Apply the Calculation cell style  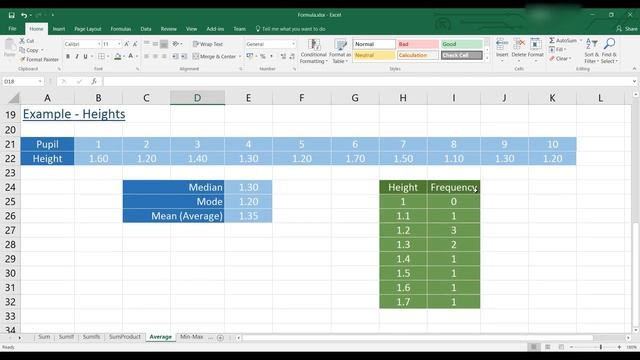pyautogui.click(x=418, y=55)
